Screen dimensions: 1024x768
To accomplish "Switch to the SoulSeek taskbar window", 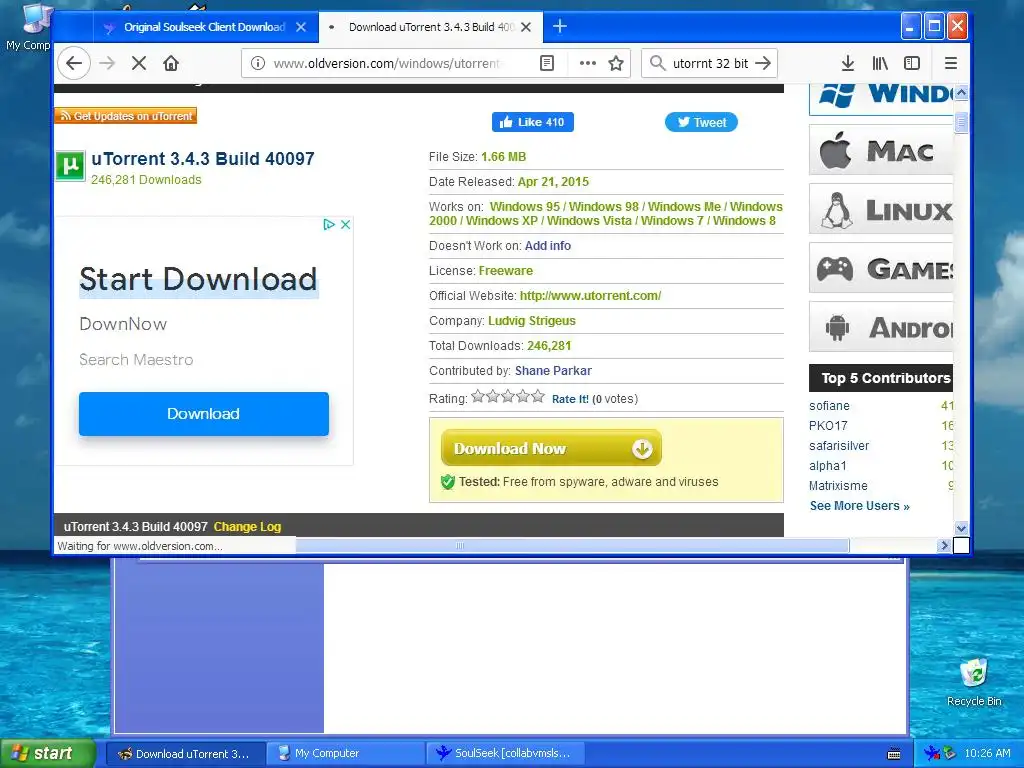I will 505,753.
